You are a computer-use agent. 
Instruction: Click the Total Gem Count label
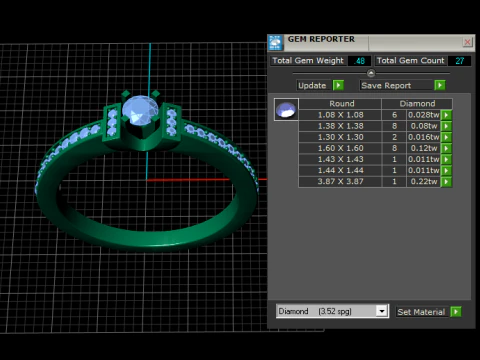411,61
